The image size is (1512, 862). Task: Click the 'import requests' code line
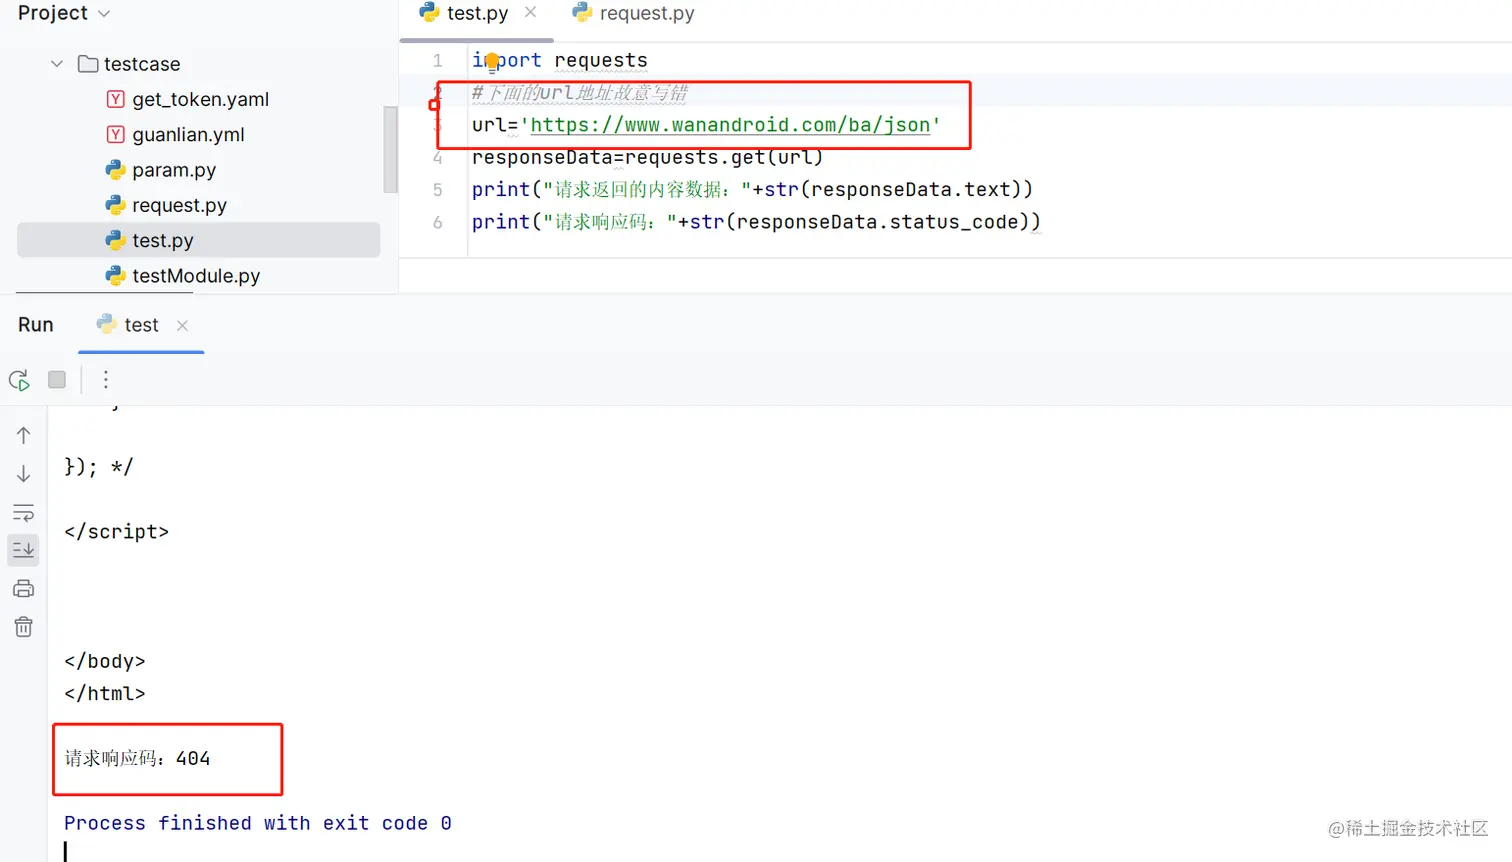pos(560,61)
